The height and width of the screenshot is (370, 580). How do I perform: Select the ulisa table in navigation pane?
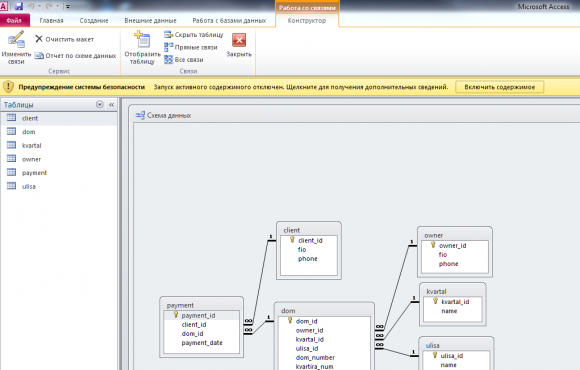[x=58, y=186]
